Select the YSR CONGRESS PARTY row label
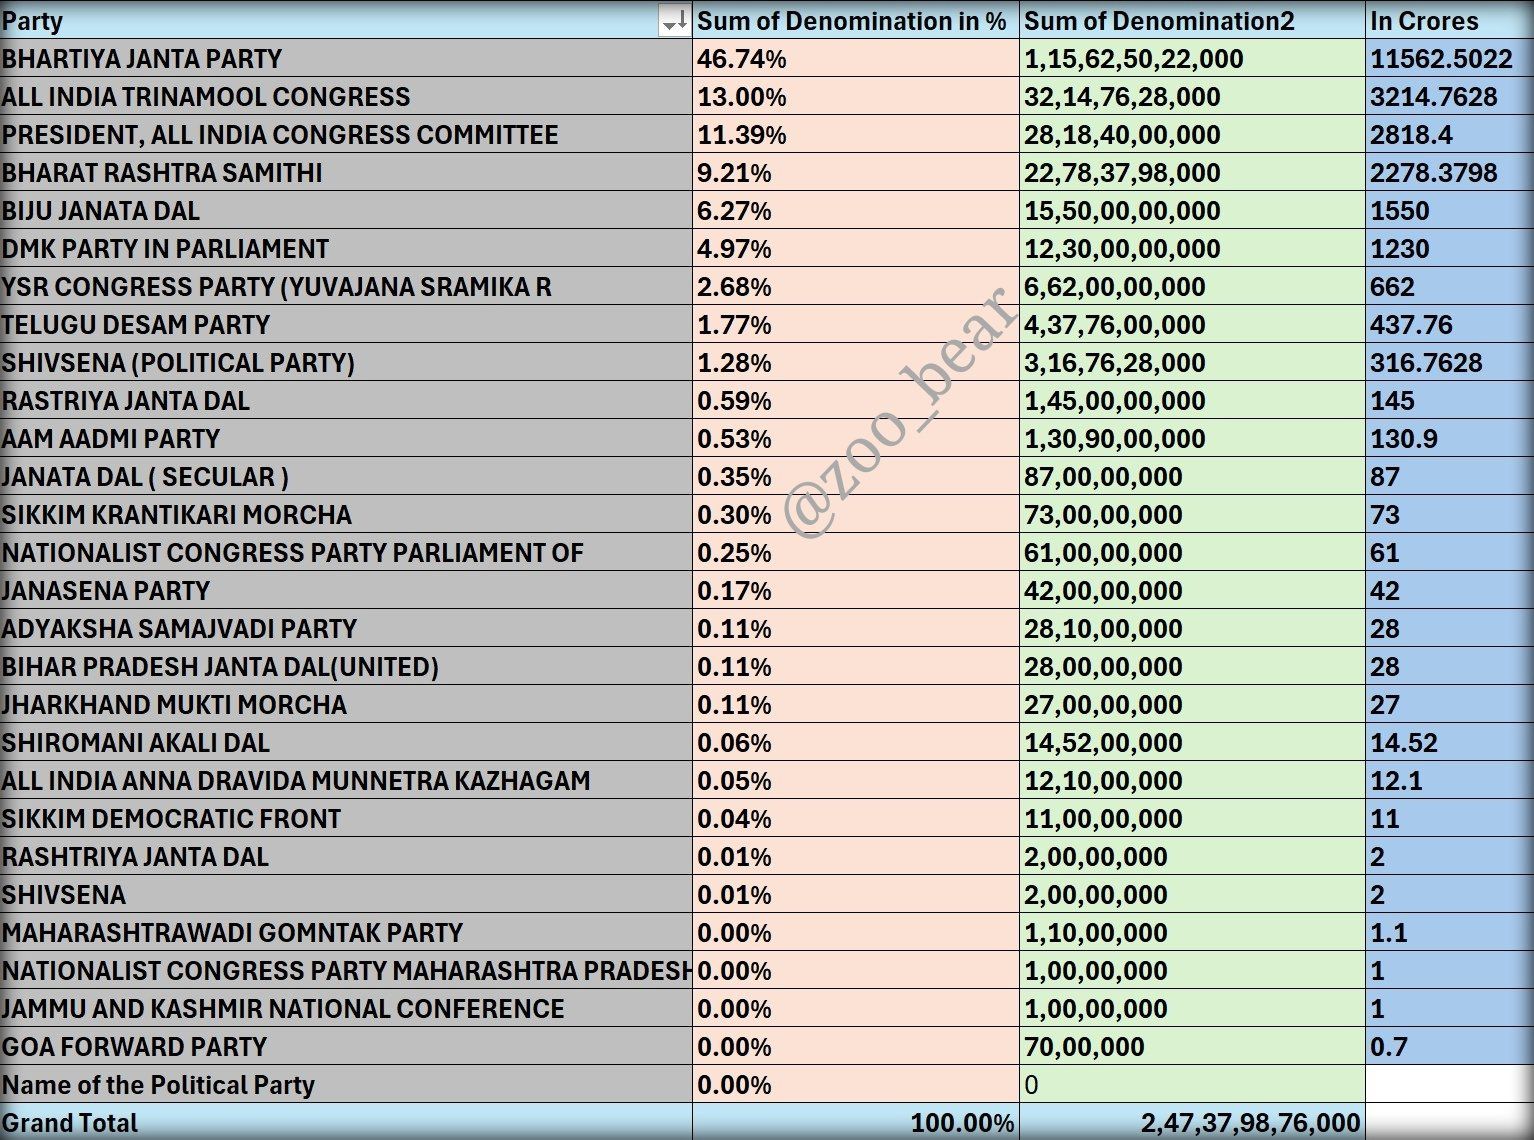This screenshot has width=1534, height=1140. click(x=346, y=287)
